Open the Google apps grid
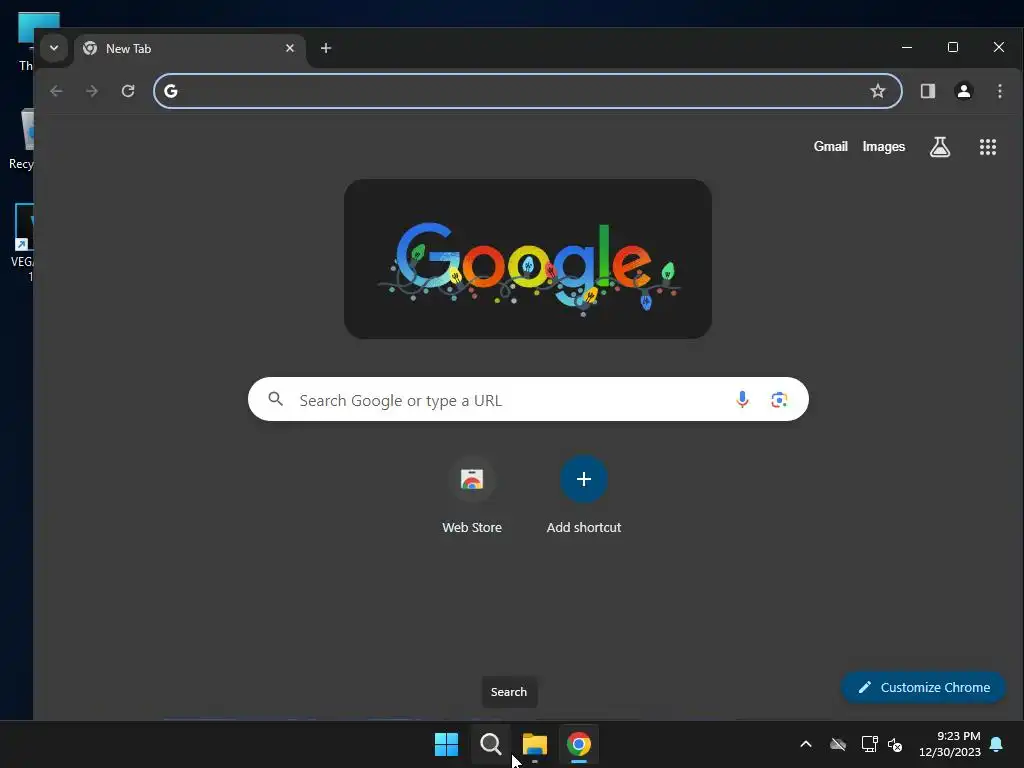This screenshot has width=1024, height=768. coord(988,147)
